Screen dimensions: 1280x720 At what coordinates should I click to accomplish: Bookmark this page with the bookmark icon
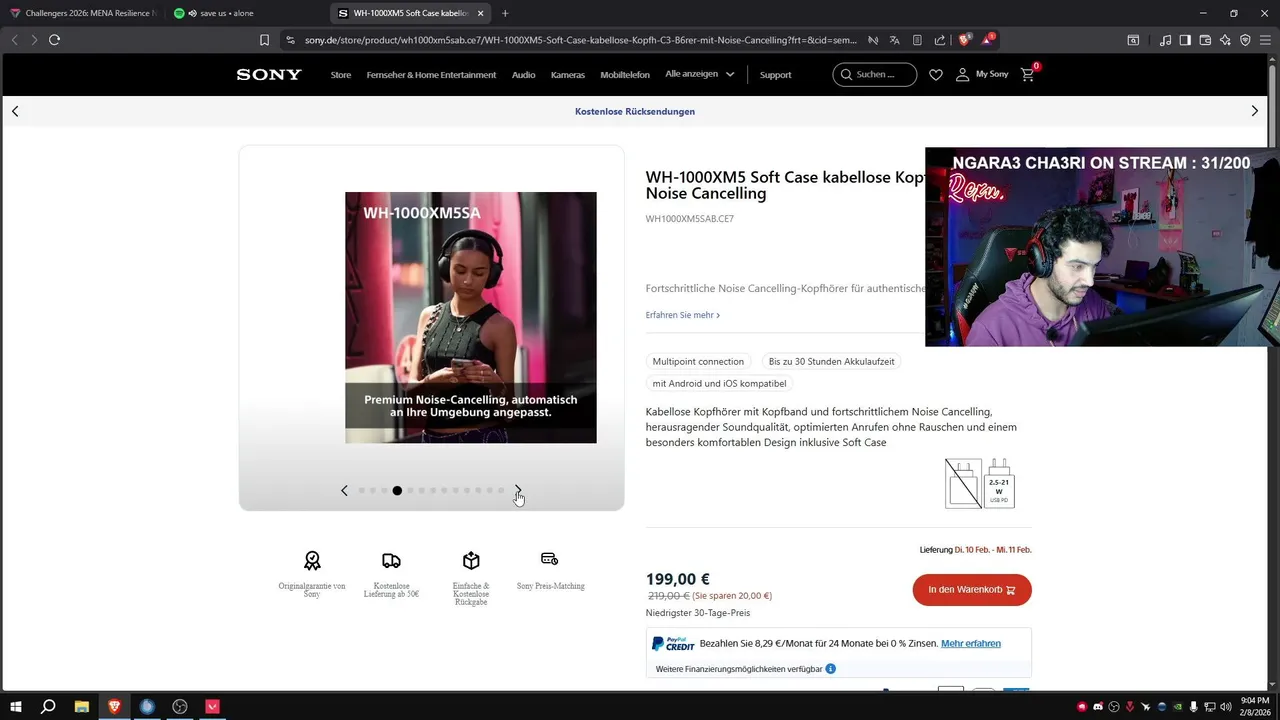click(264, 40)
